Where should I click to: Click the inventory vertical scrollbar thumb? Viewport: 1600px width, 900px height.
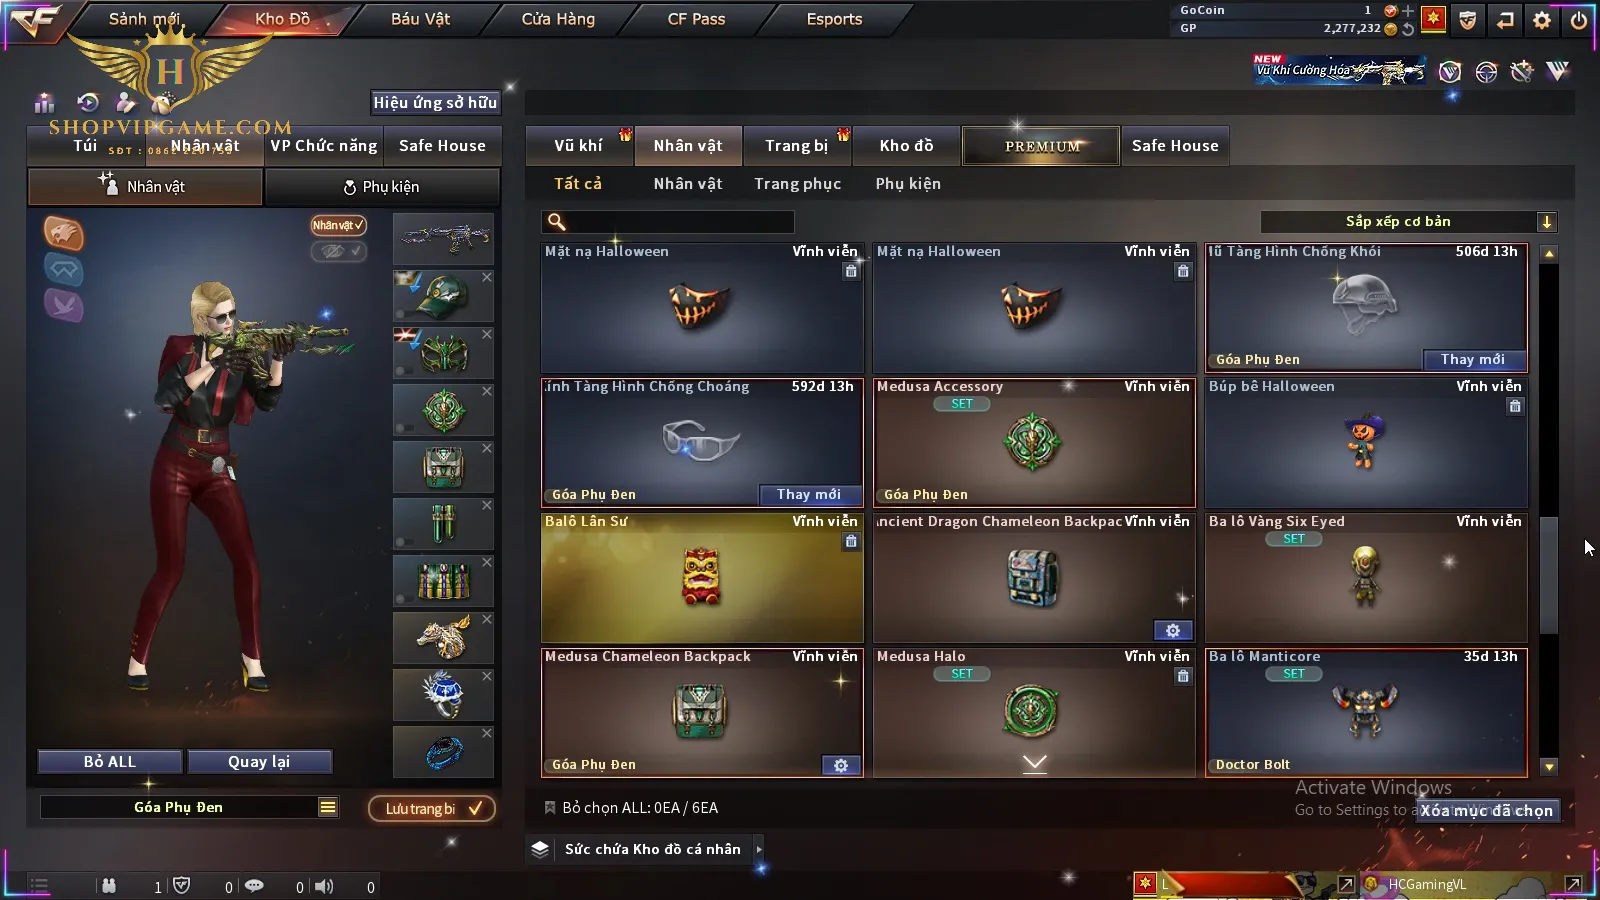coord(1549,575)
